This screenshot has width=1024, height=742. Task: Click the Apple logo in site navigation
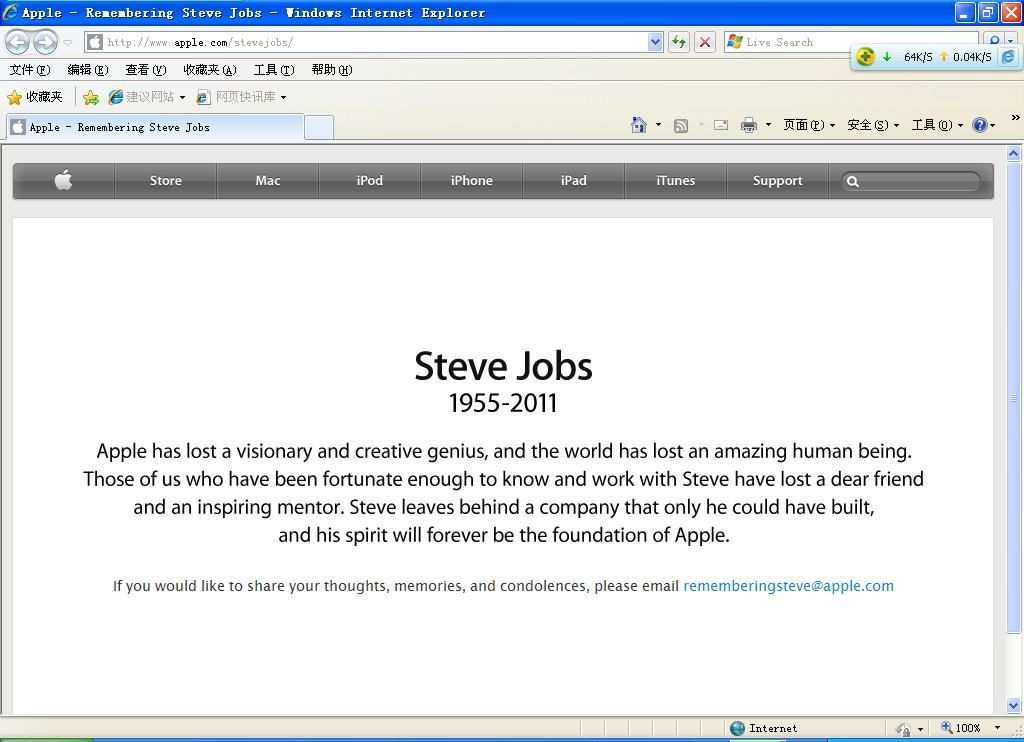pos(63,180)
